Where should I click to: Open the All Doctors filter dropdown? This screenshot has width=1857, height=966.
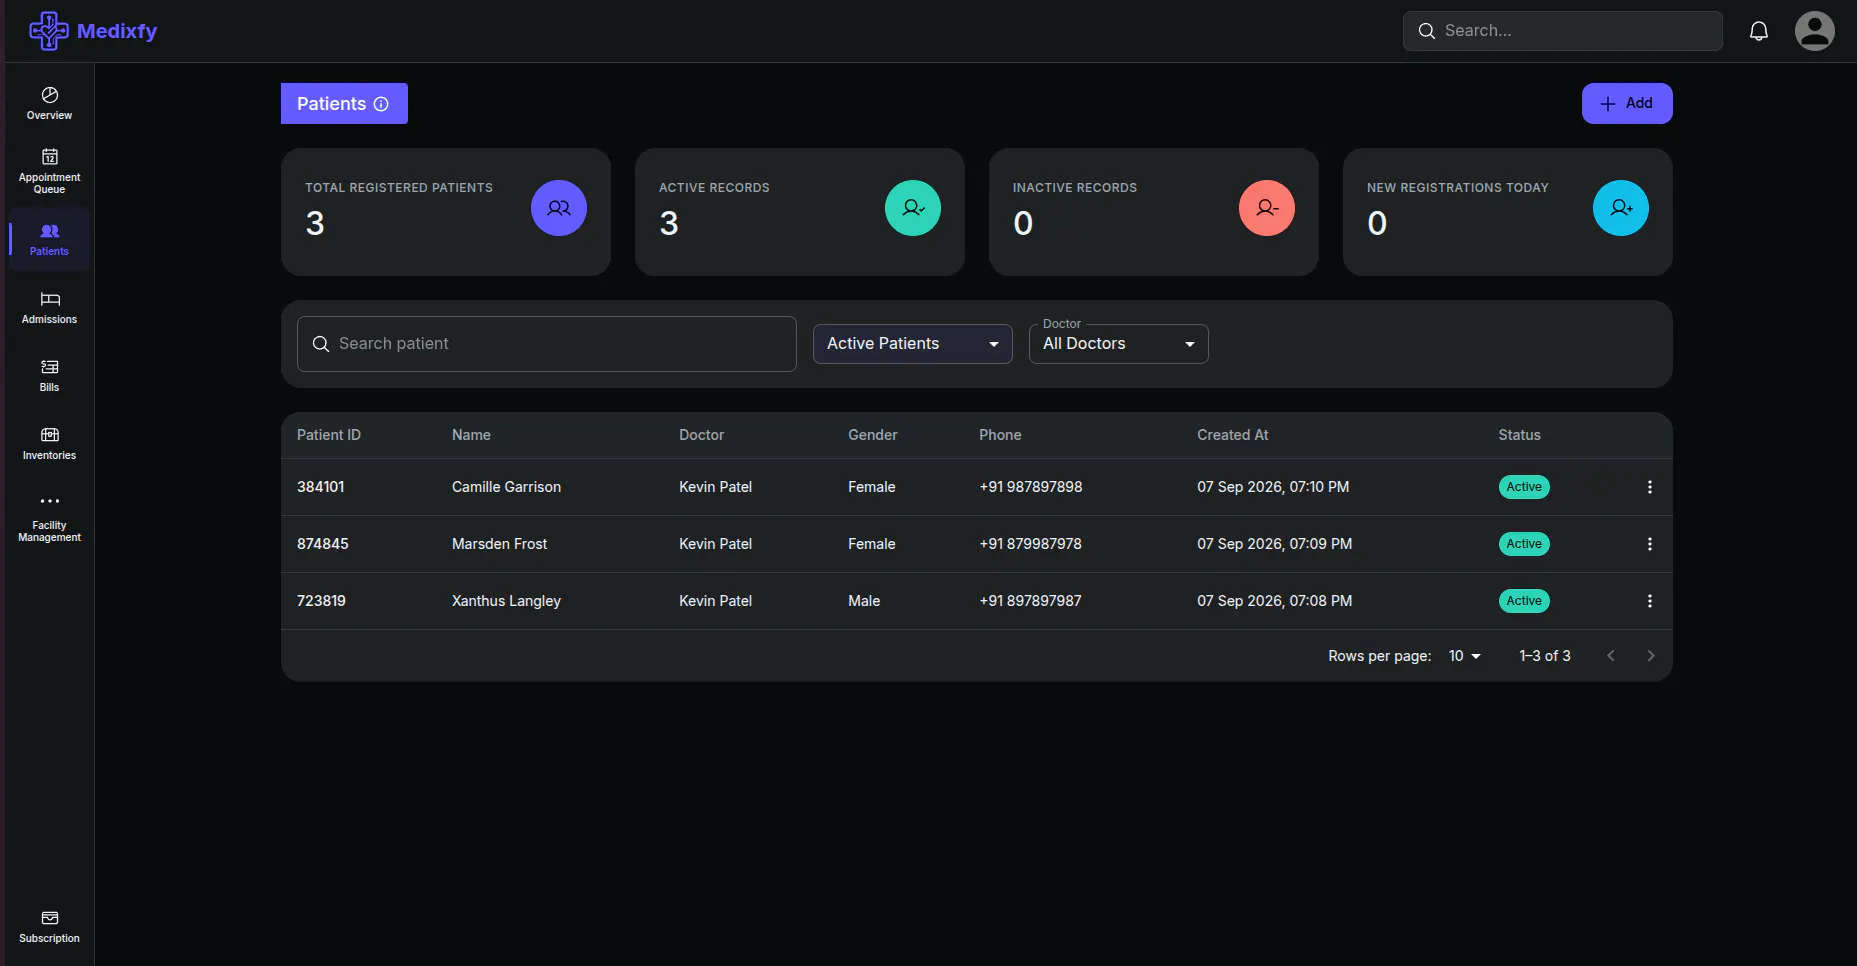click(1119, 344)
